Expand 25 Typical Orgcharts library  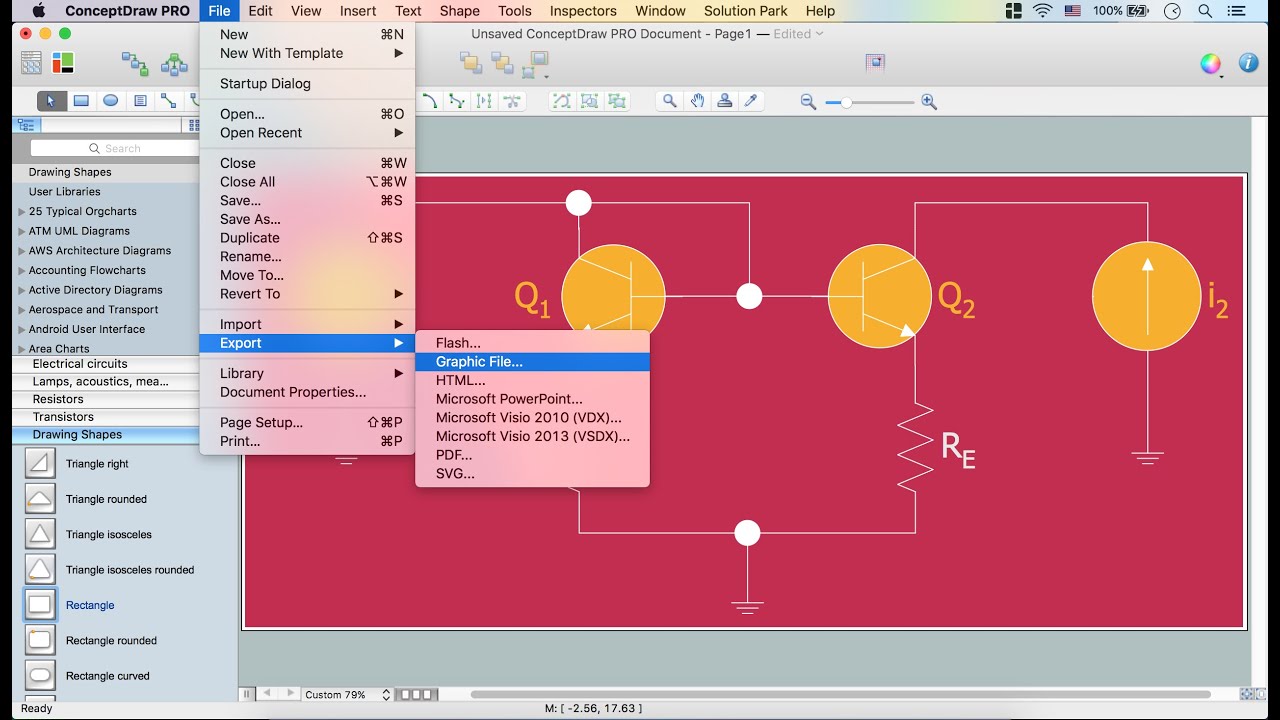pos(22,211)
